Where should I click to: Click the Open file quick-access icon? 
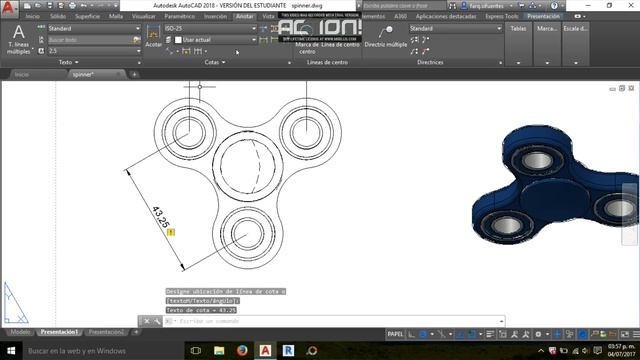pyautogui.click(x=38, y=6)
